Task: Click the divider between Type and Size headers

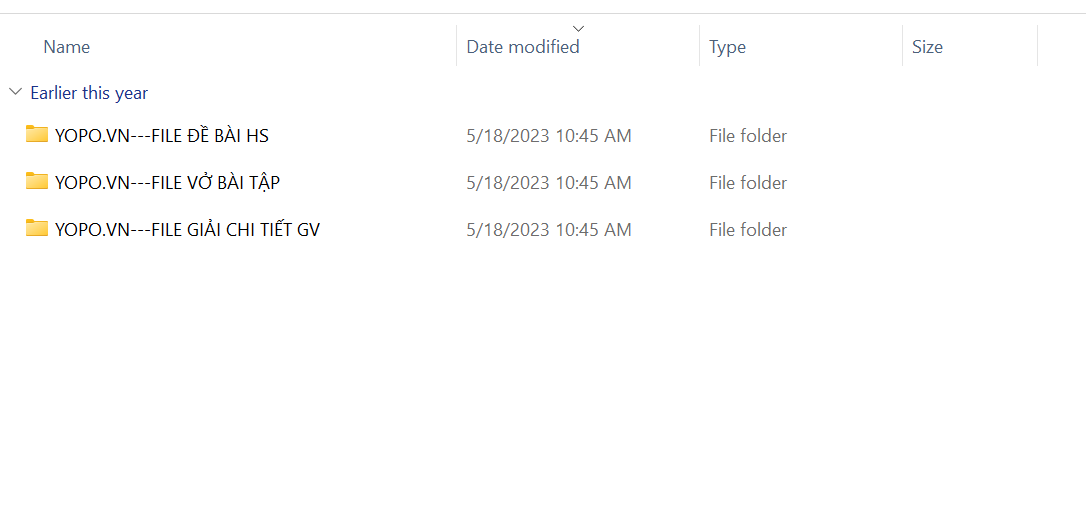Action: coord(902,47)
